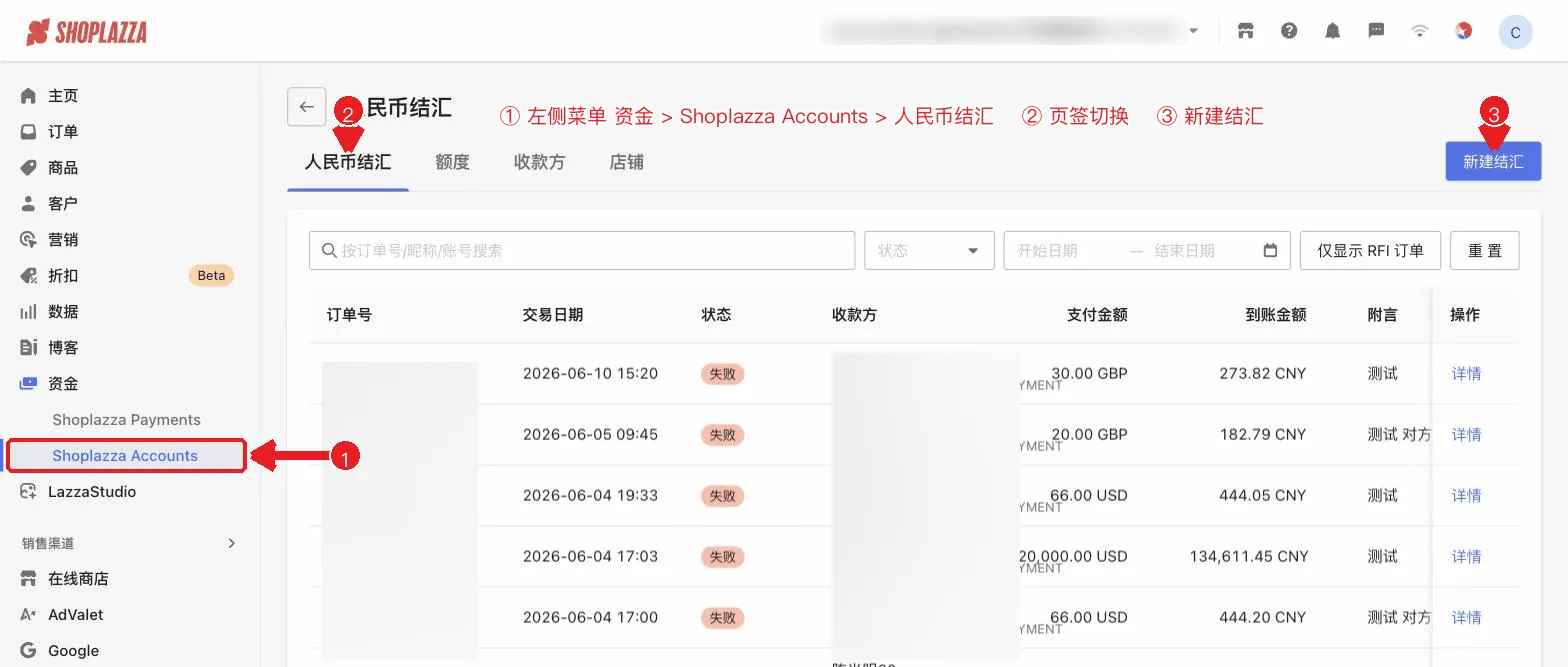
Task: Click date 2026-06-04 19:33
Action: click(590, 496)
